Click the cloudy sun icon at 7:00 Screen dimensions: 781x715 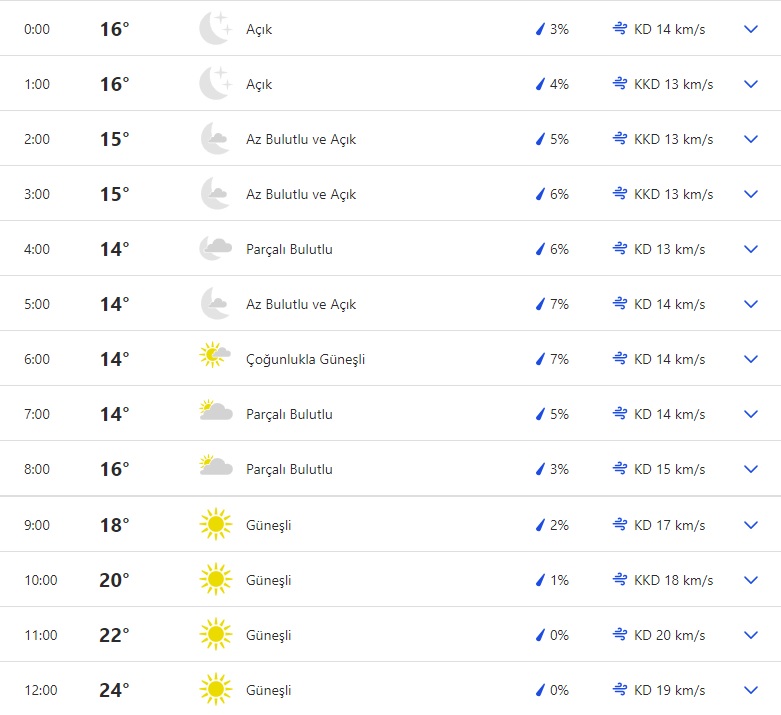point(215,414)
